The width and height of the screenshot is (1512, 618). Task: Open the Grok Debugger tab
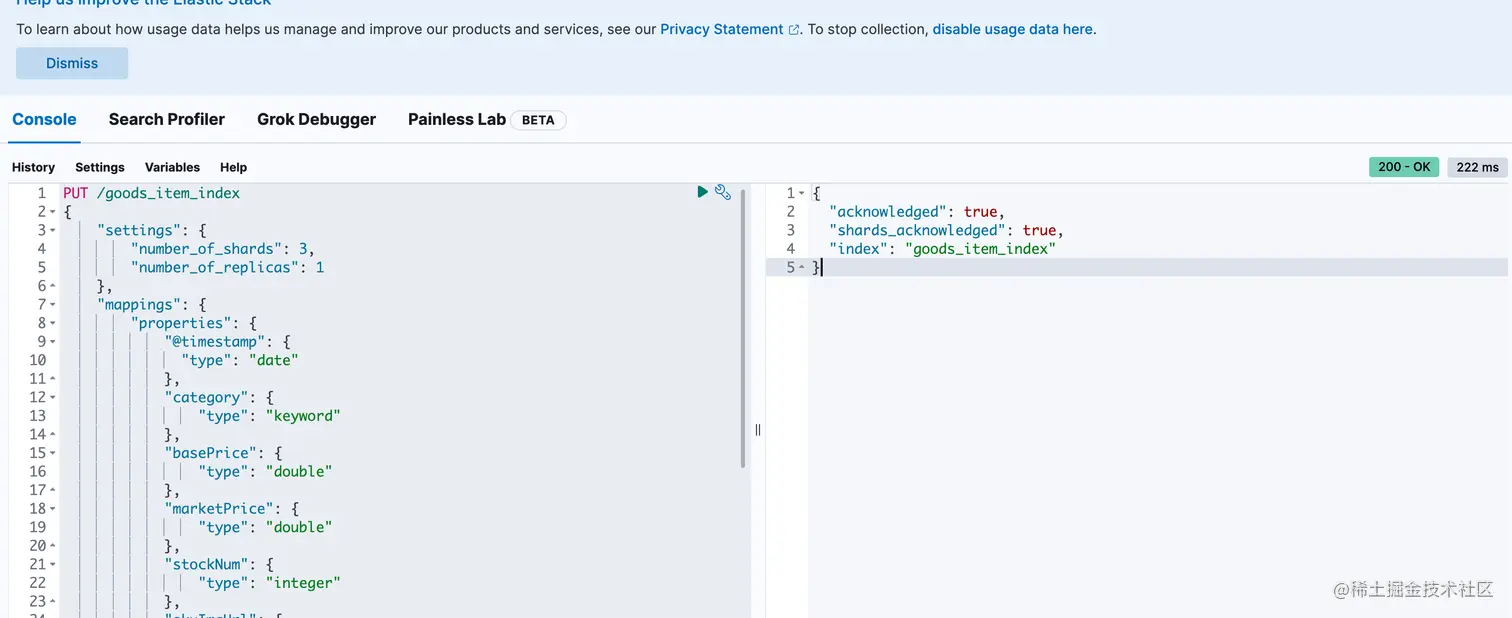(316, 119)
